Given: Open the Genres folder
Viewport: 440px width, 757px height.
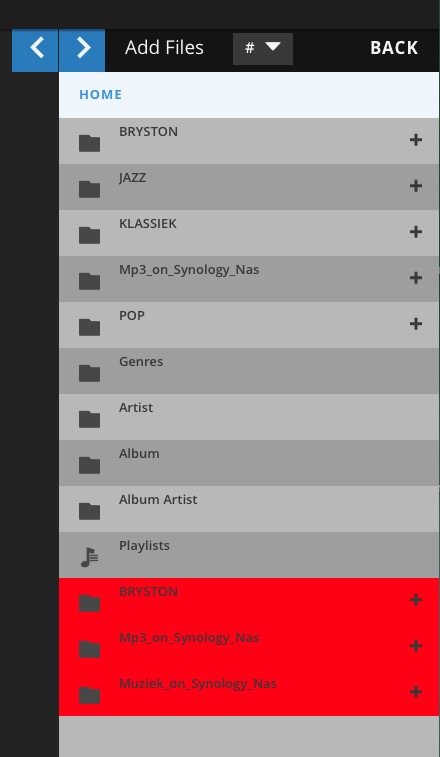Looking at the screenshot, I should [249, 371].
